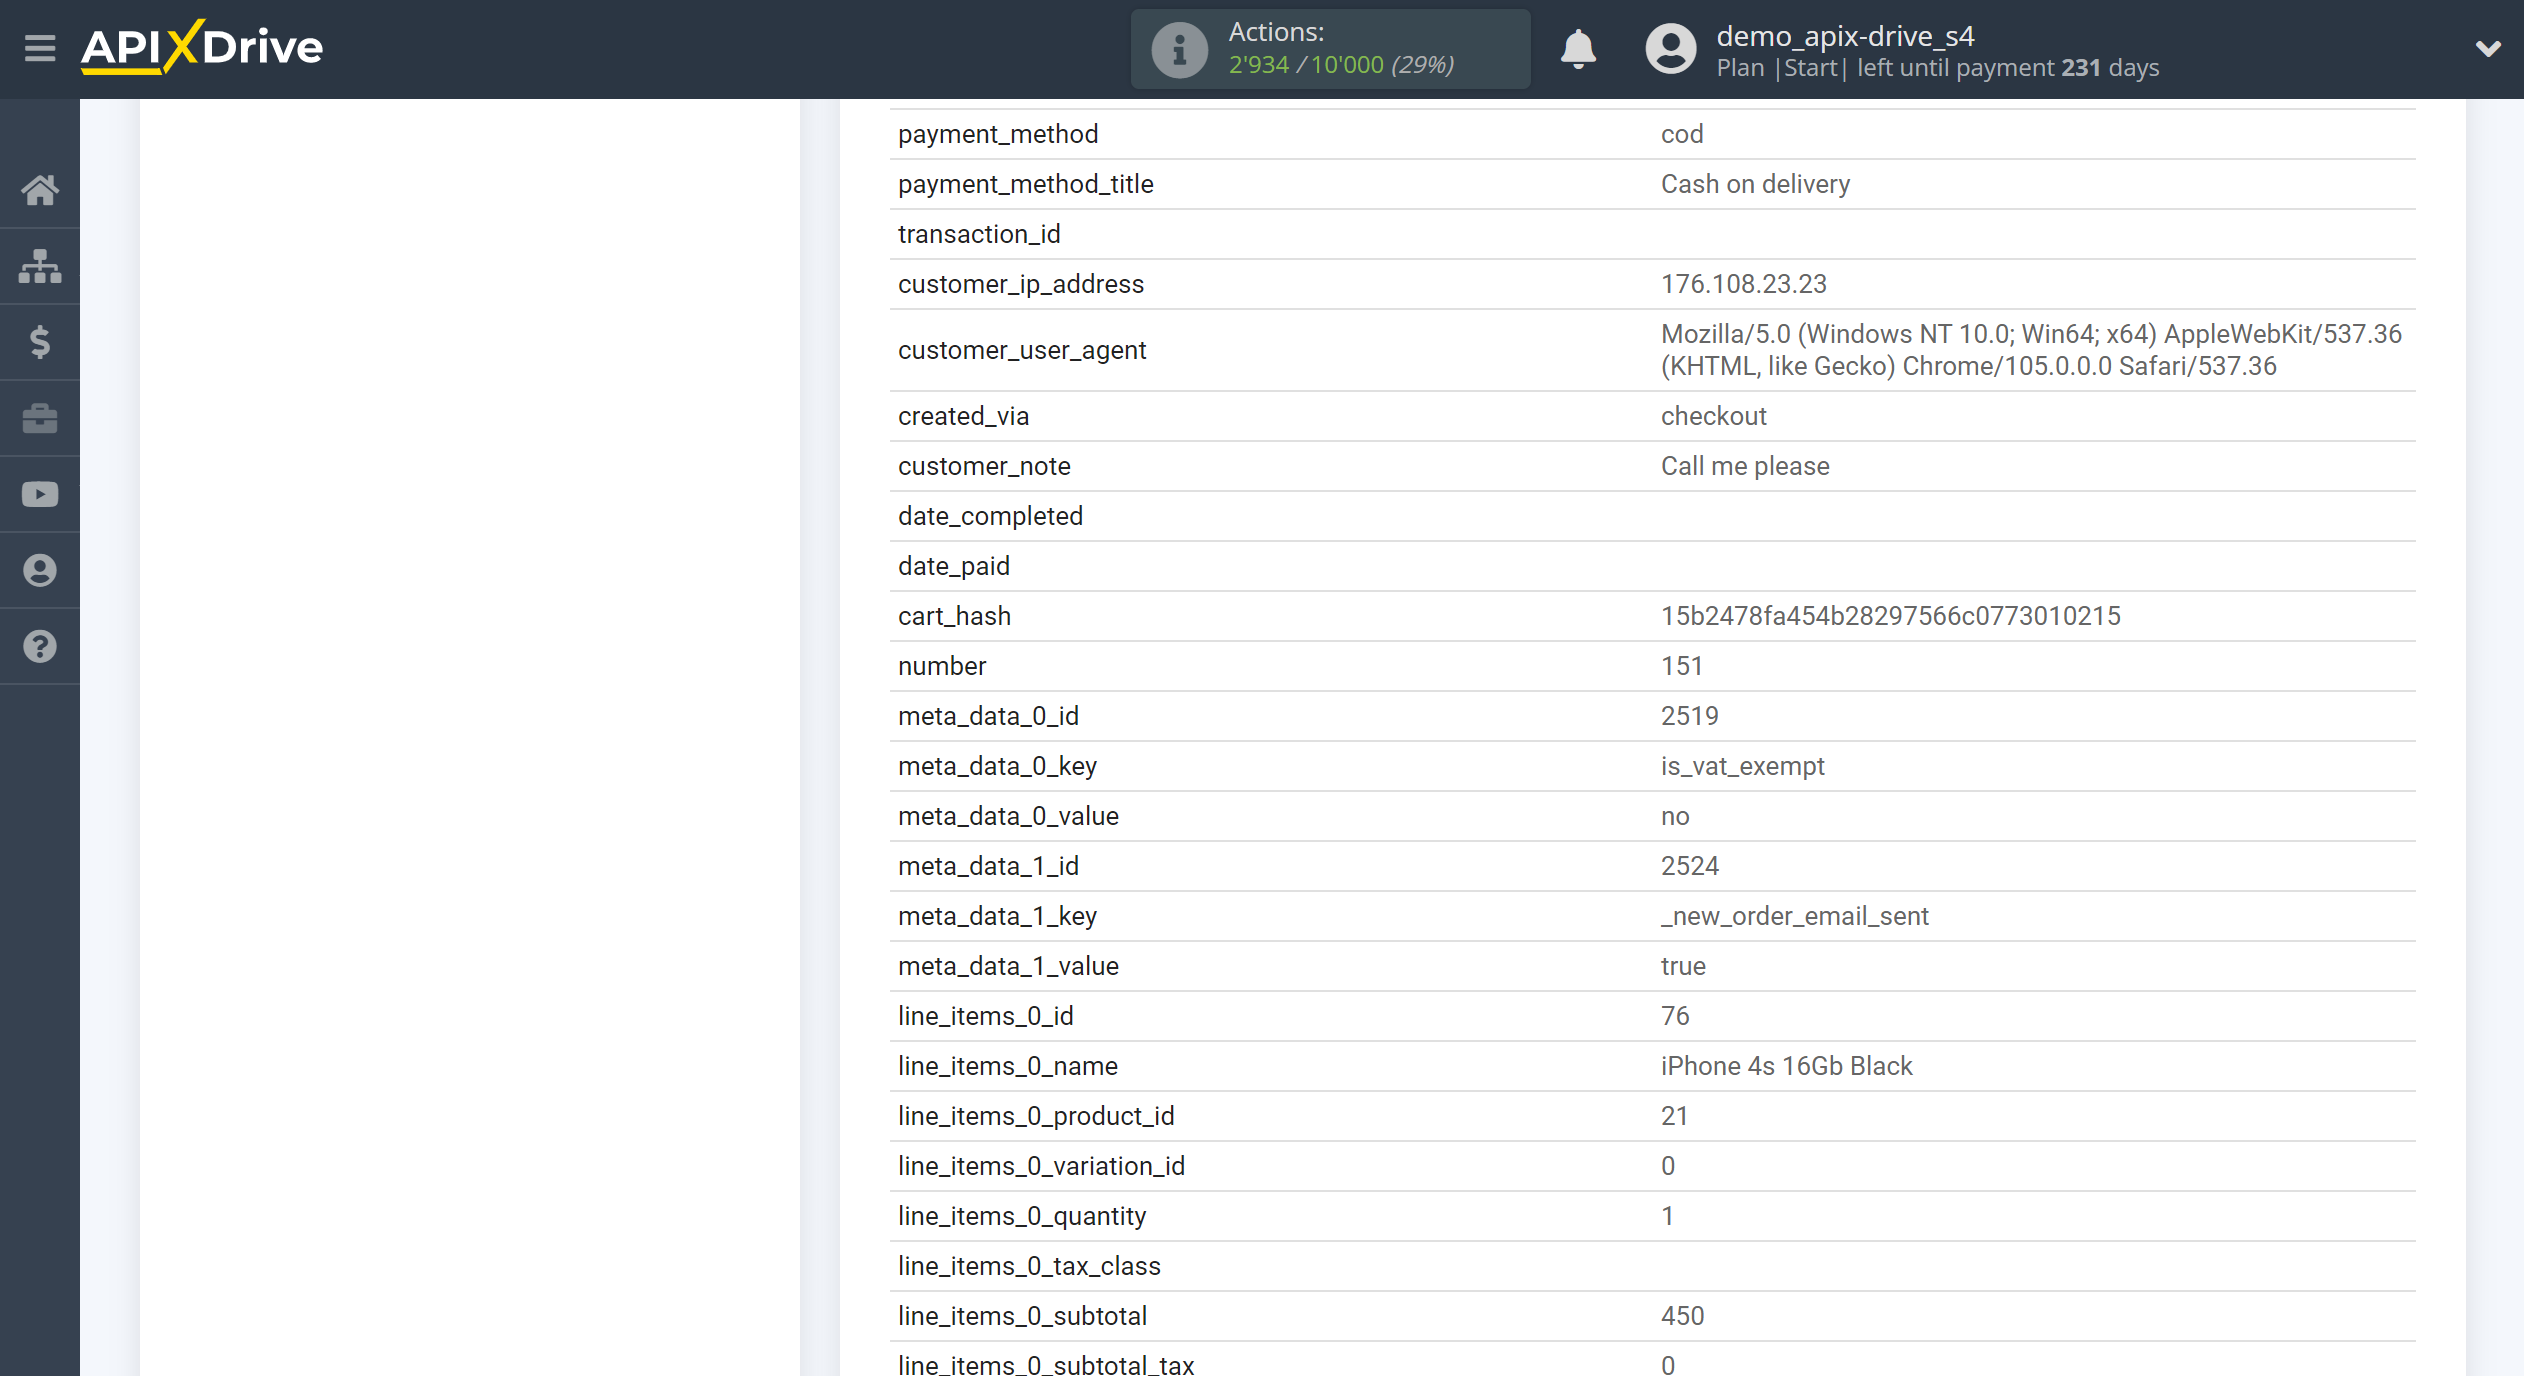
Task: Select the line_items_0_tax_class row label
Action: (x=1029, y=1266)
